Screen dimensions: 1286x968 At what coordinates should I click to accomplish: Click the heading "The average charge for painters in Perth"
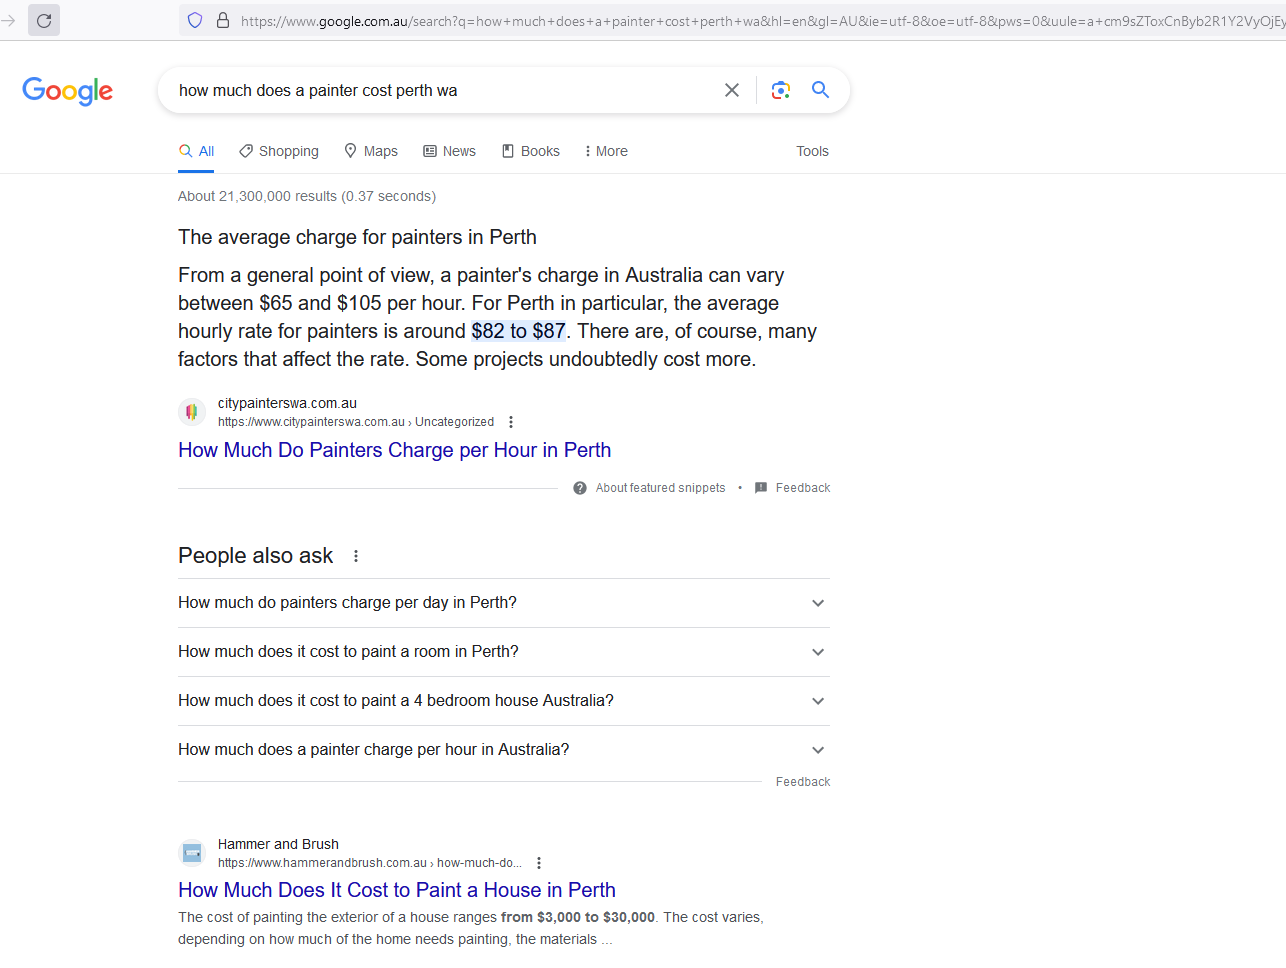pos(357,237)
